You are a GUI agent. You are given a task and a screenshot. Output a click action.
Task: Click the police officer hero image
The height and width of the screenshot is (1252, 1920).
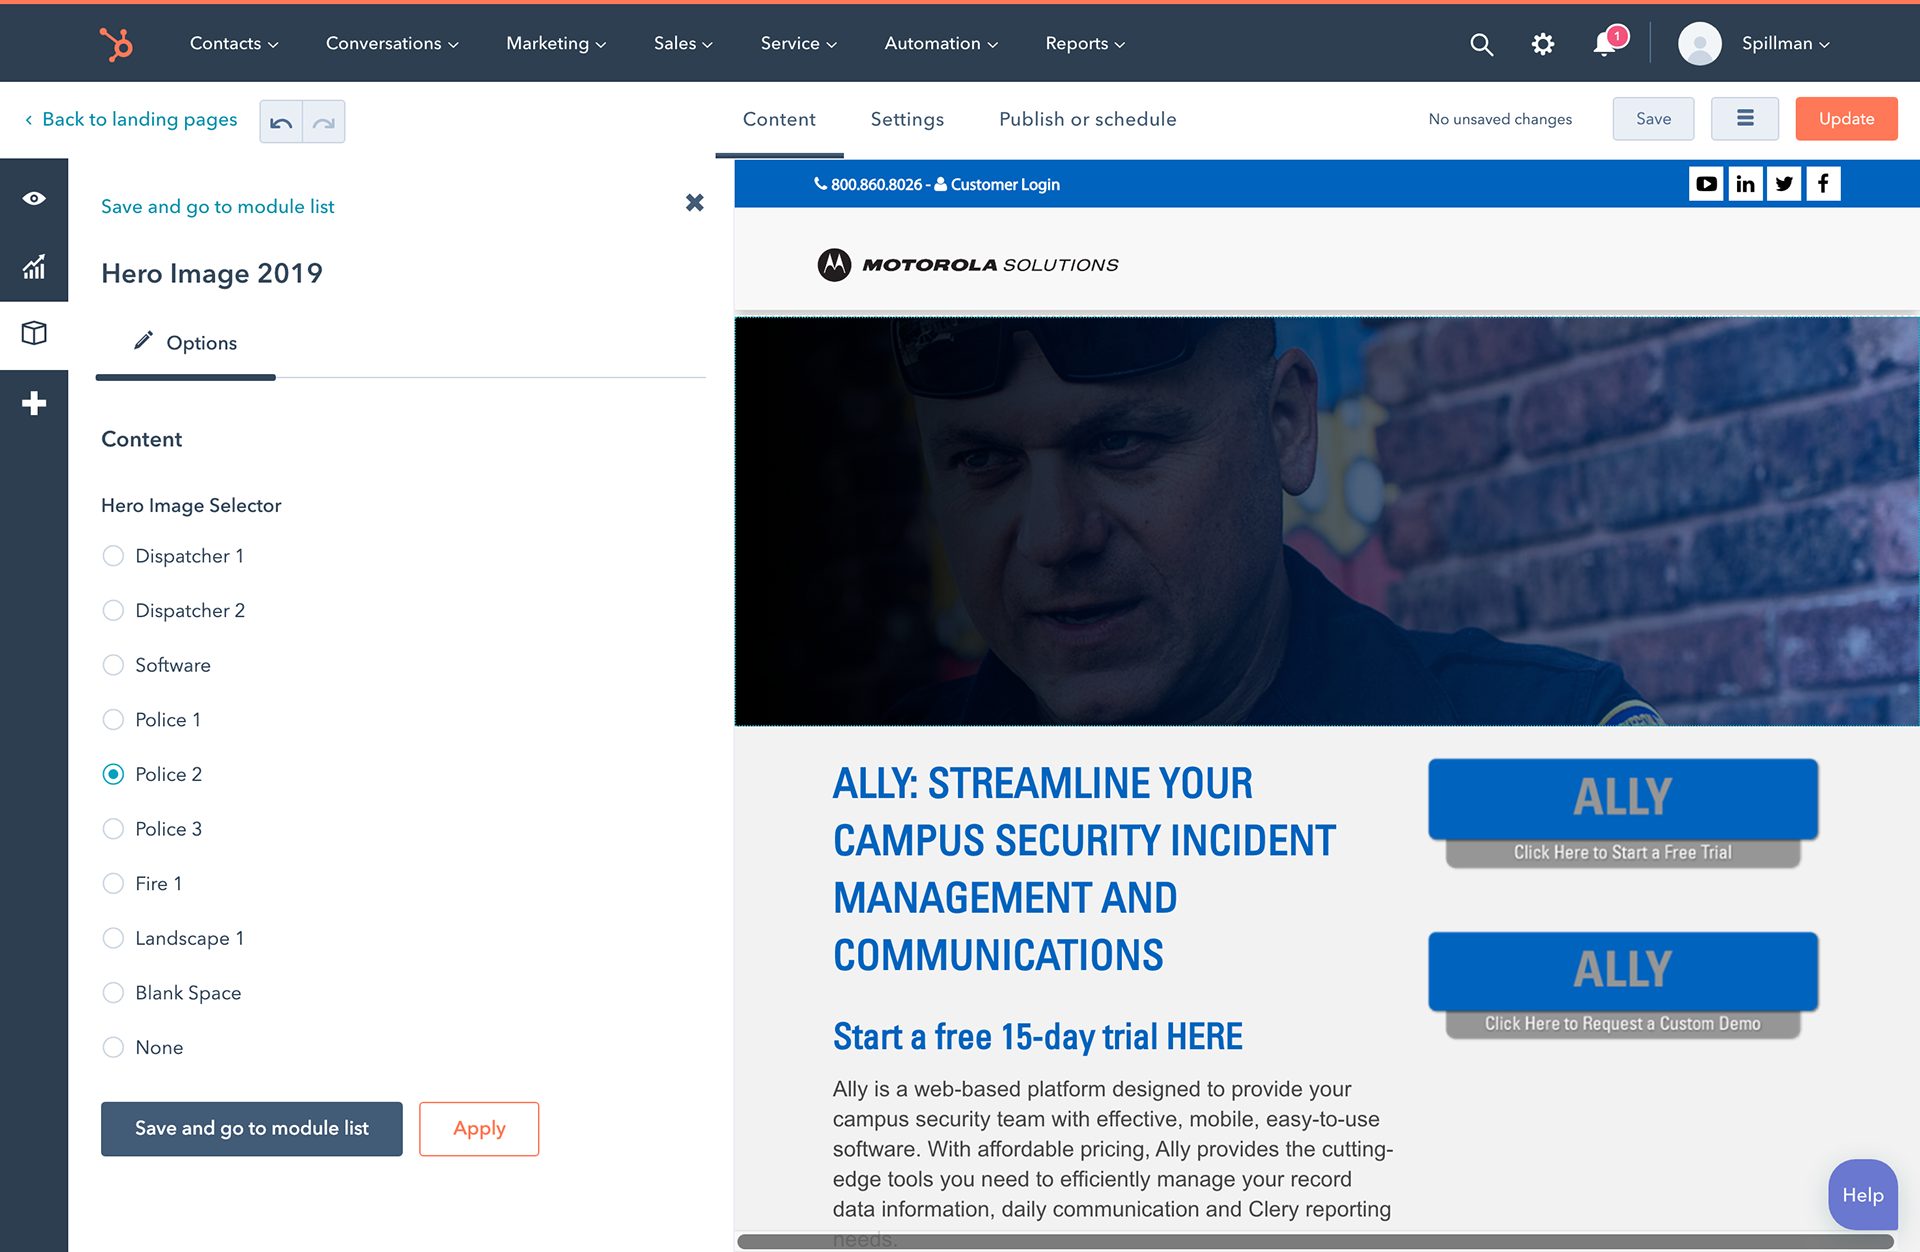pyautogui.click(x=1327, y=521)
